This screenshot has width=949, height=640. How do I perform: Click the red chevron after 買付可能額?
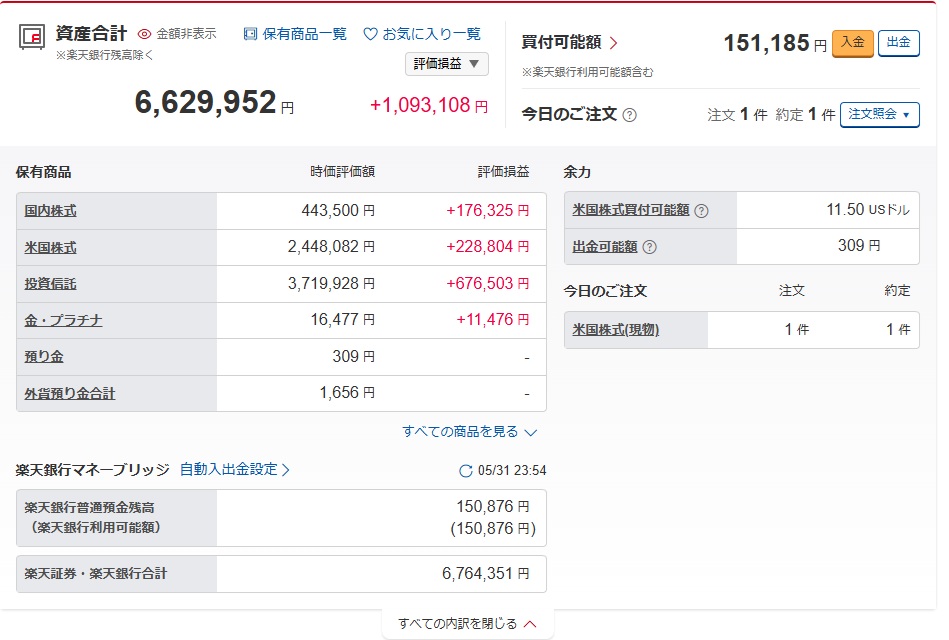pos(613,42)
